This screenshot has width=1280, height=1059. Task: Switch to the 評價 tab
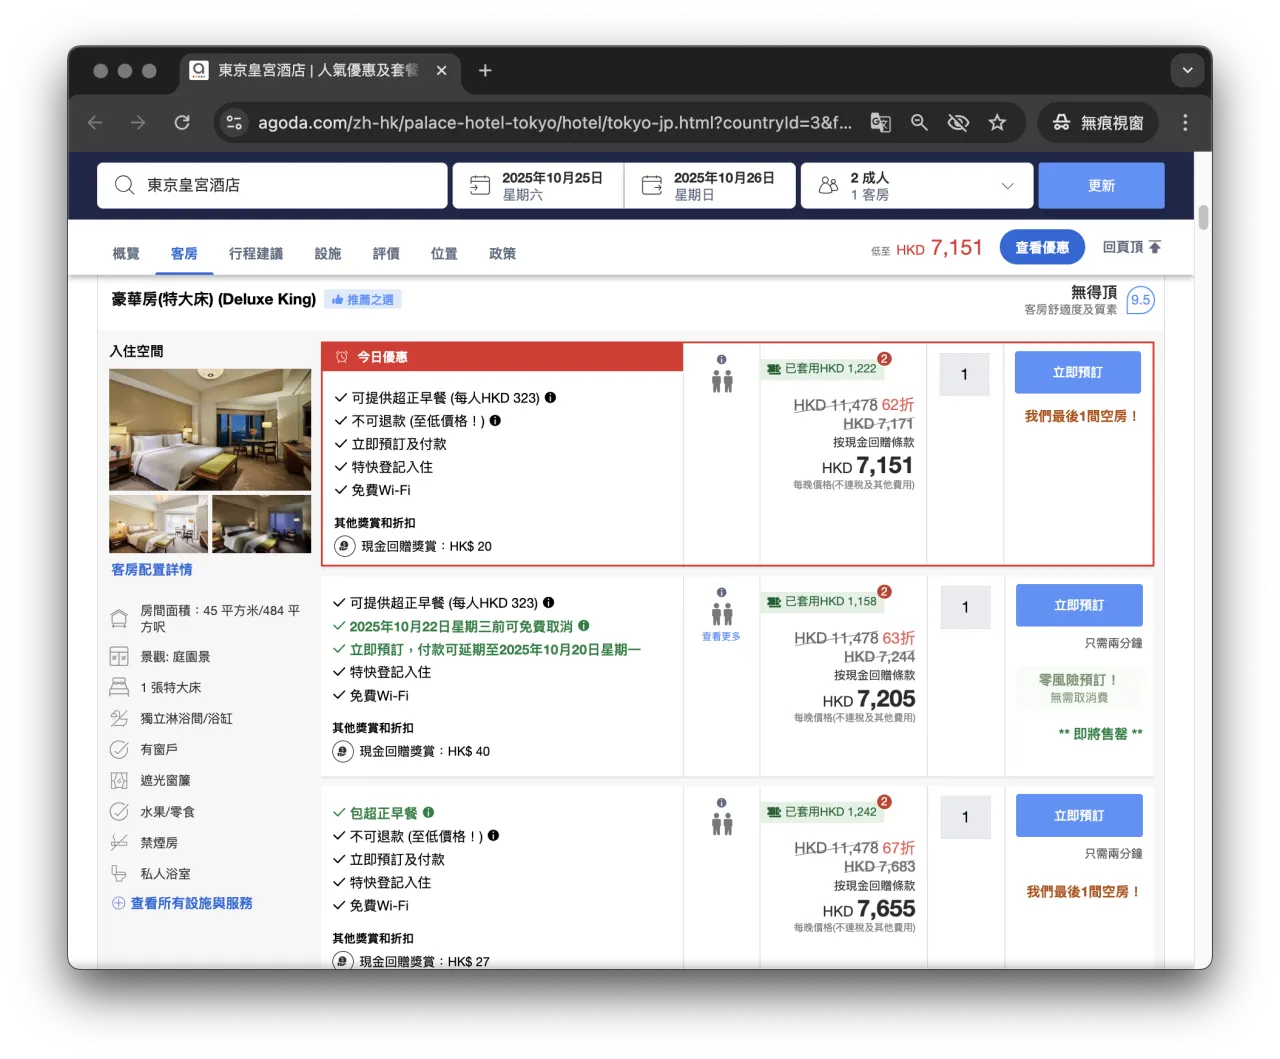tap(386, 253)
